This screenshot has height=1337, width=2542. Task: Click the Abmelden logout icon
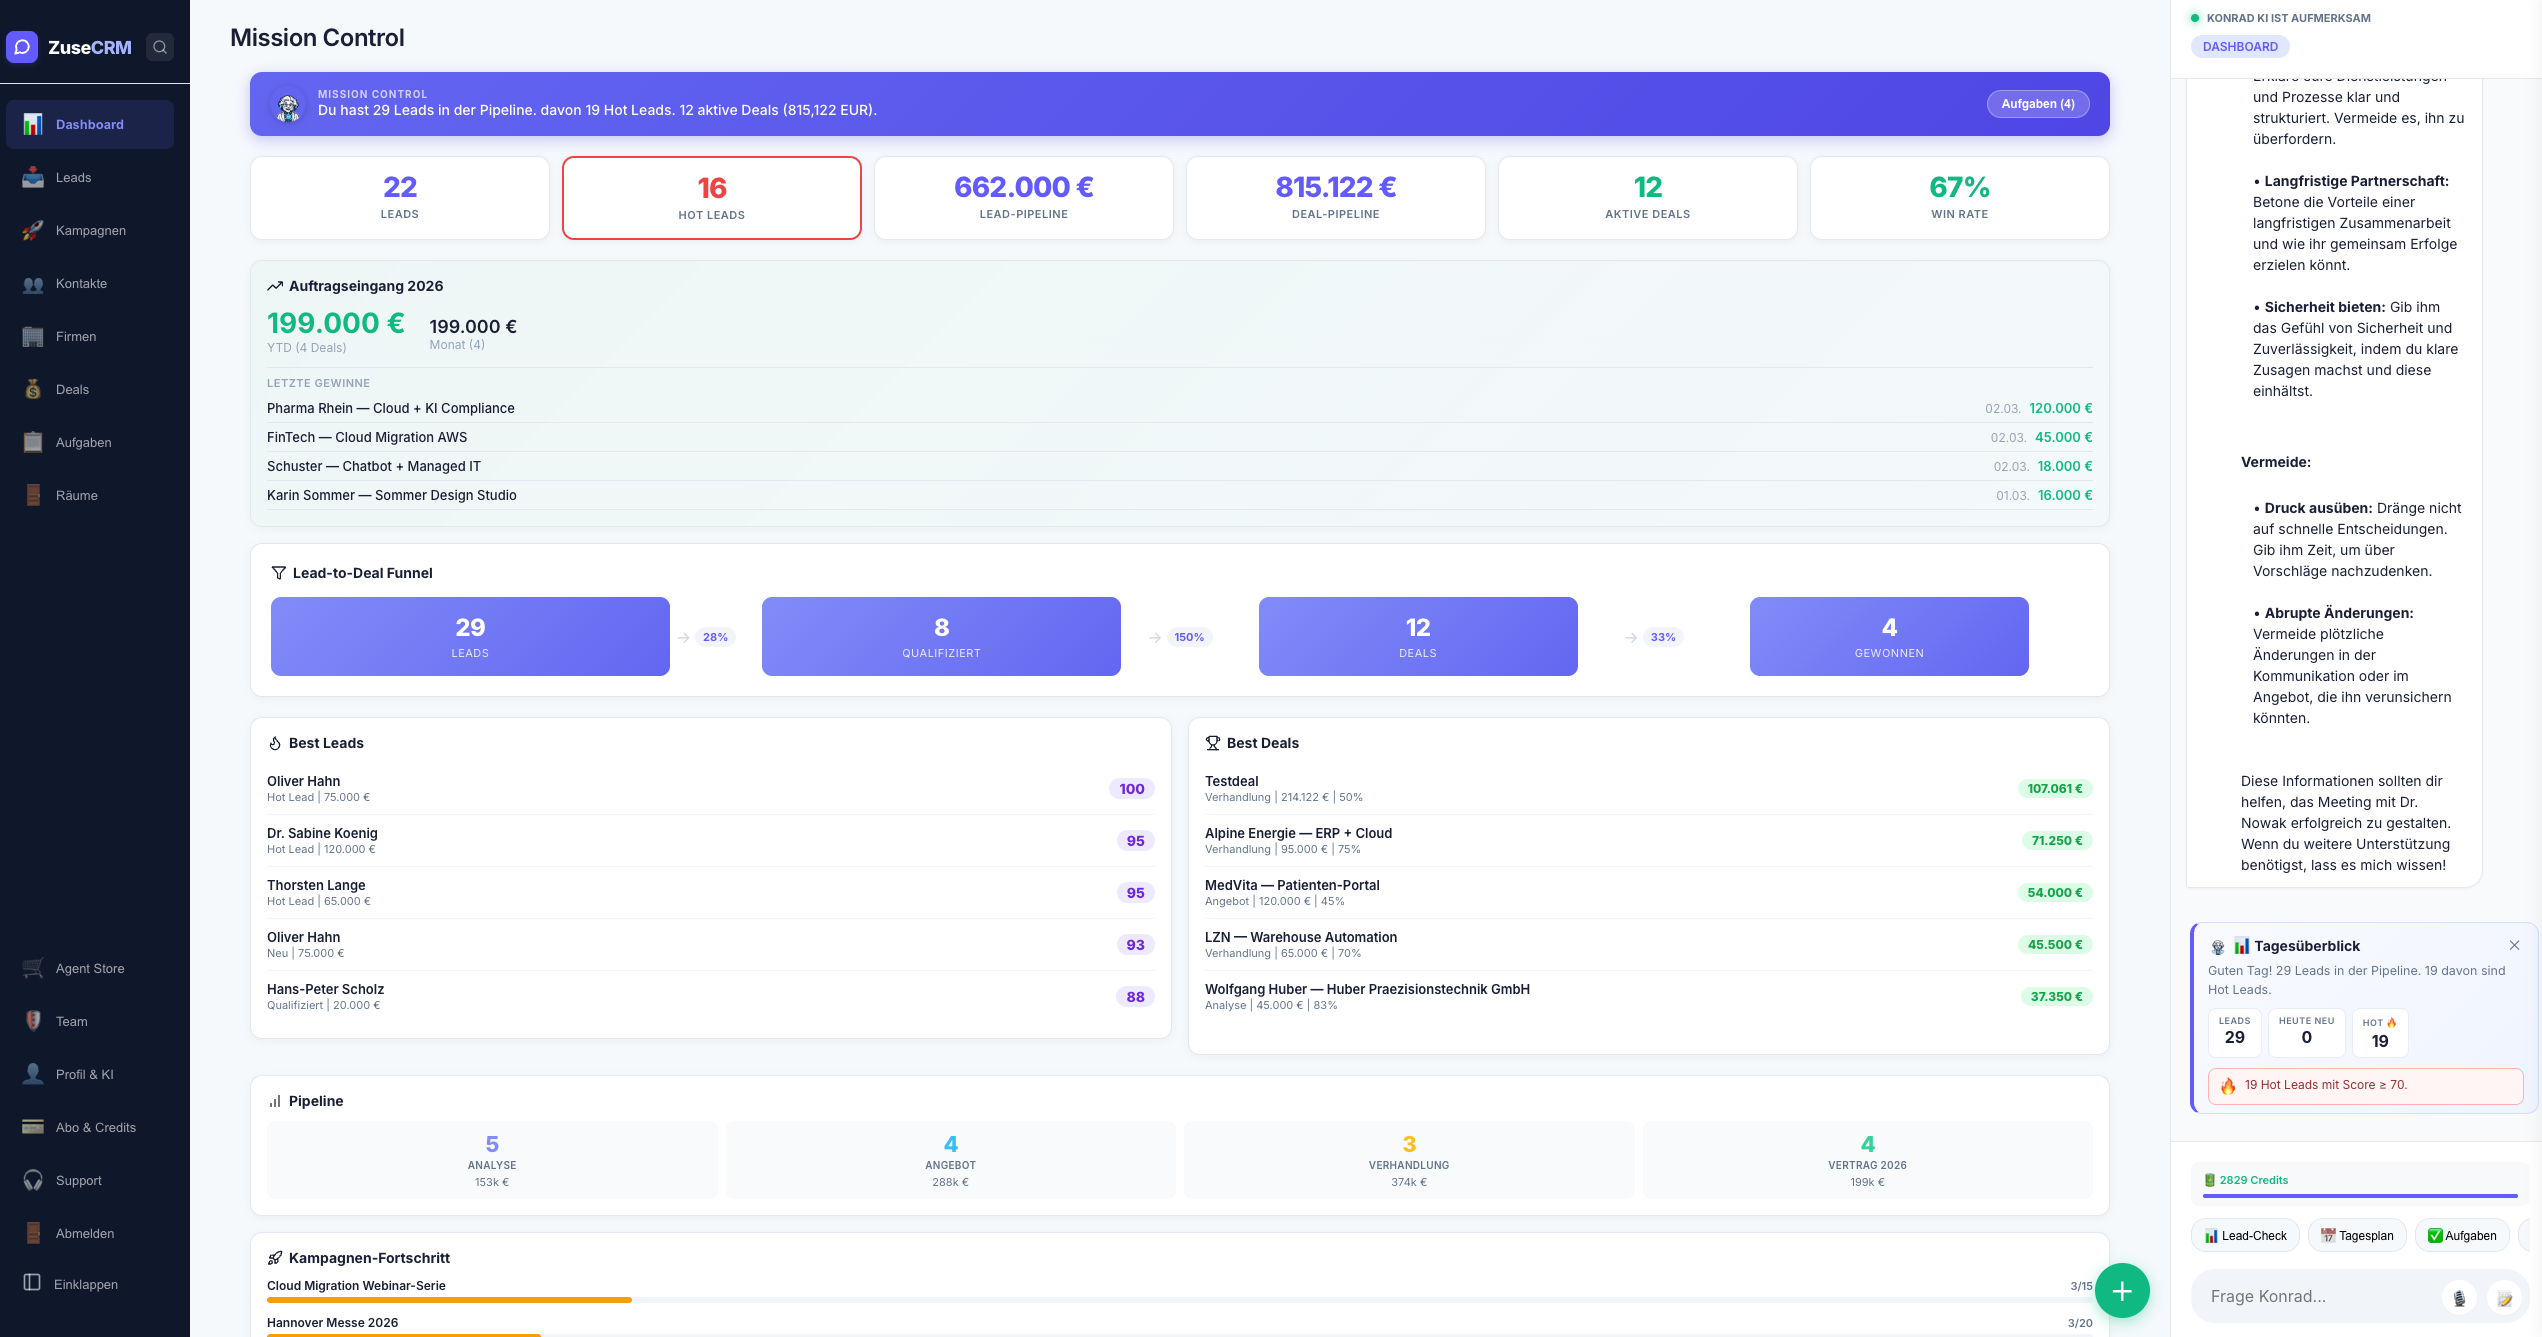(x=33, y=1233)
